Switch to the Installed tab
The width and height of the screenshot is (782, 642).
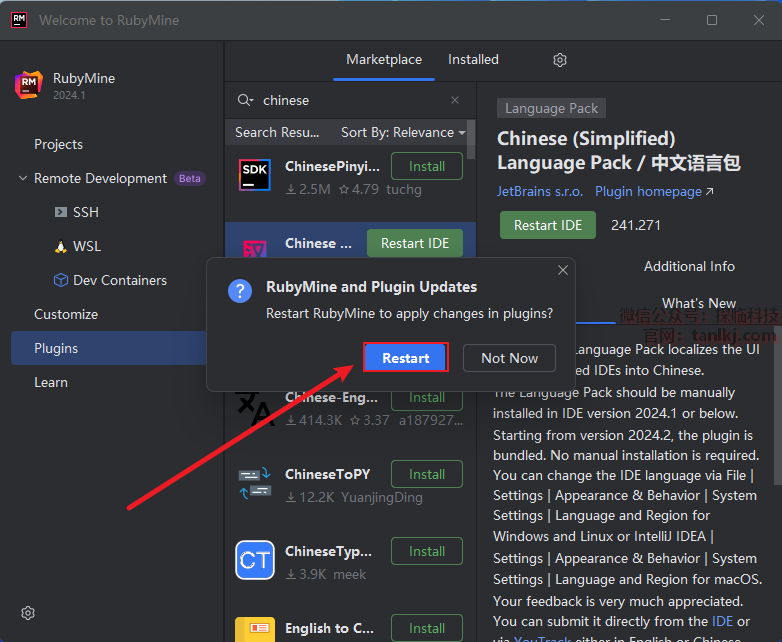473,59
